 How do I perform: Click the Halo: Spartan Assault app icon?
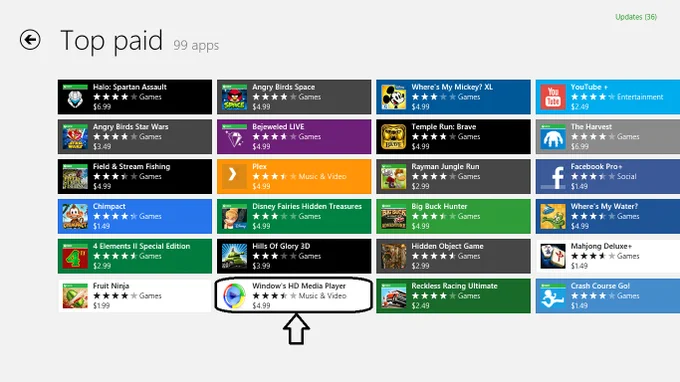[75, 97]
